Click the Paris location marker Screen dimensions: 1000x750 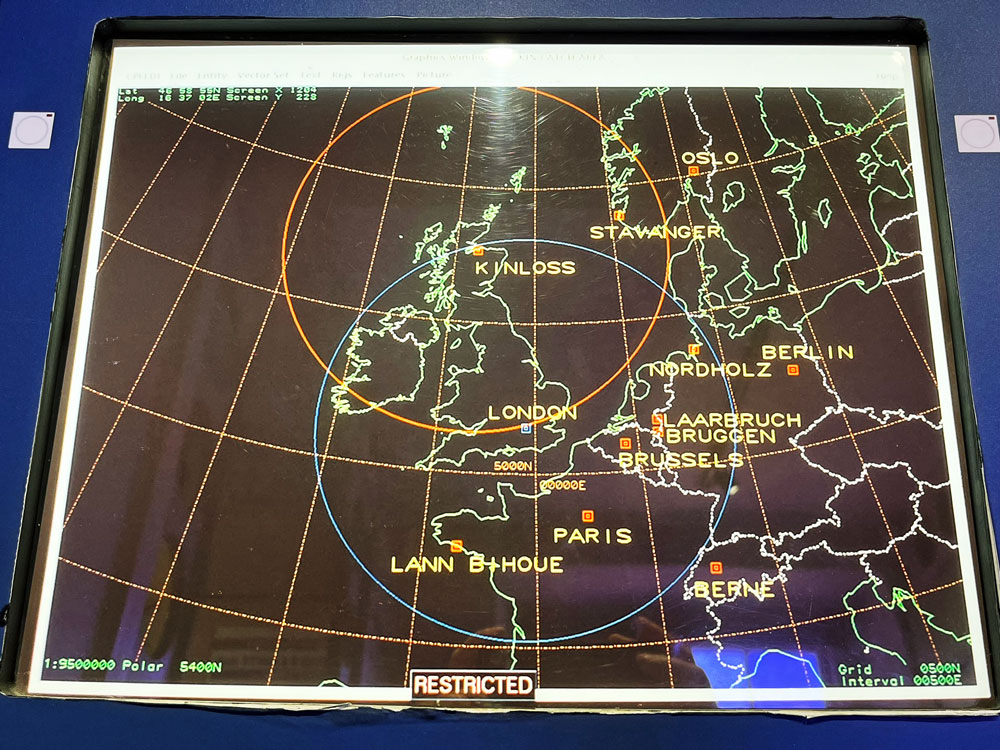point(587,516)
